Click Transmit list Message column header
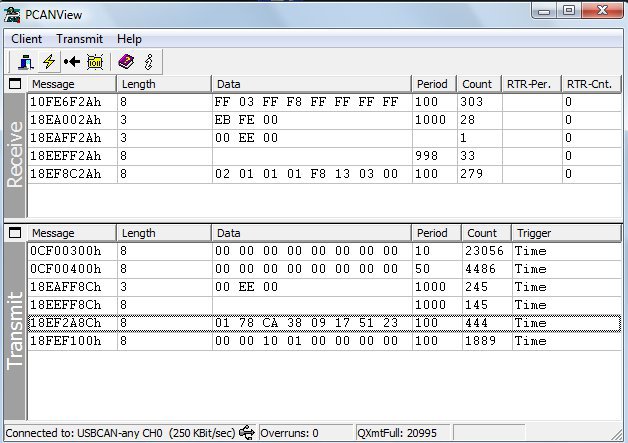This screenshot has width=628, height=443. pos(72,233)
